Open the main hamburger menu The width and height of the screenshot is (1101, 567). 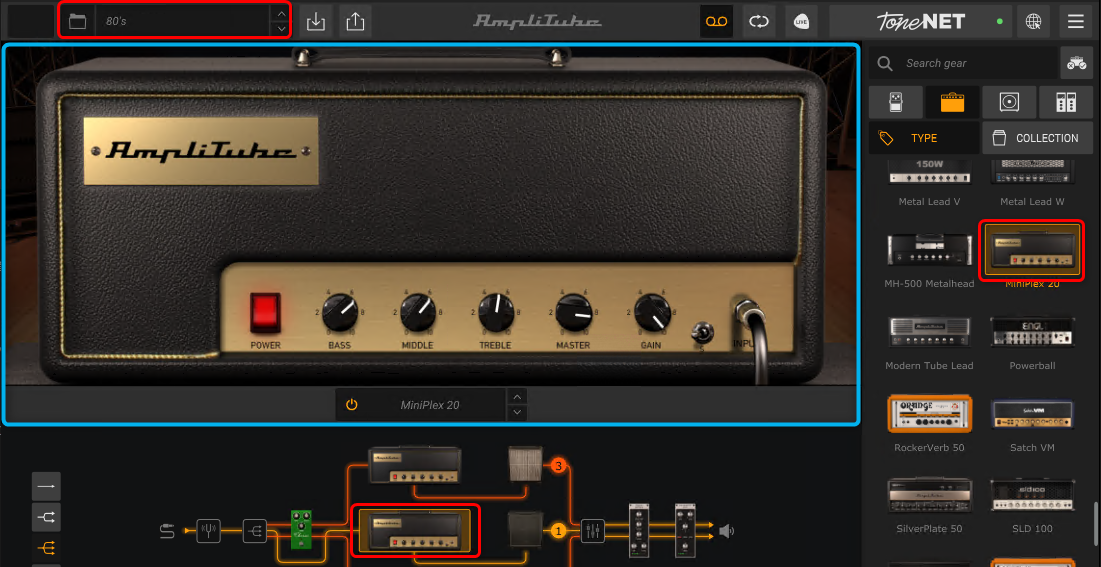tap(1076, 21)
